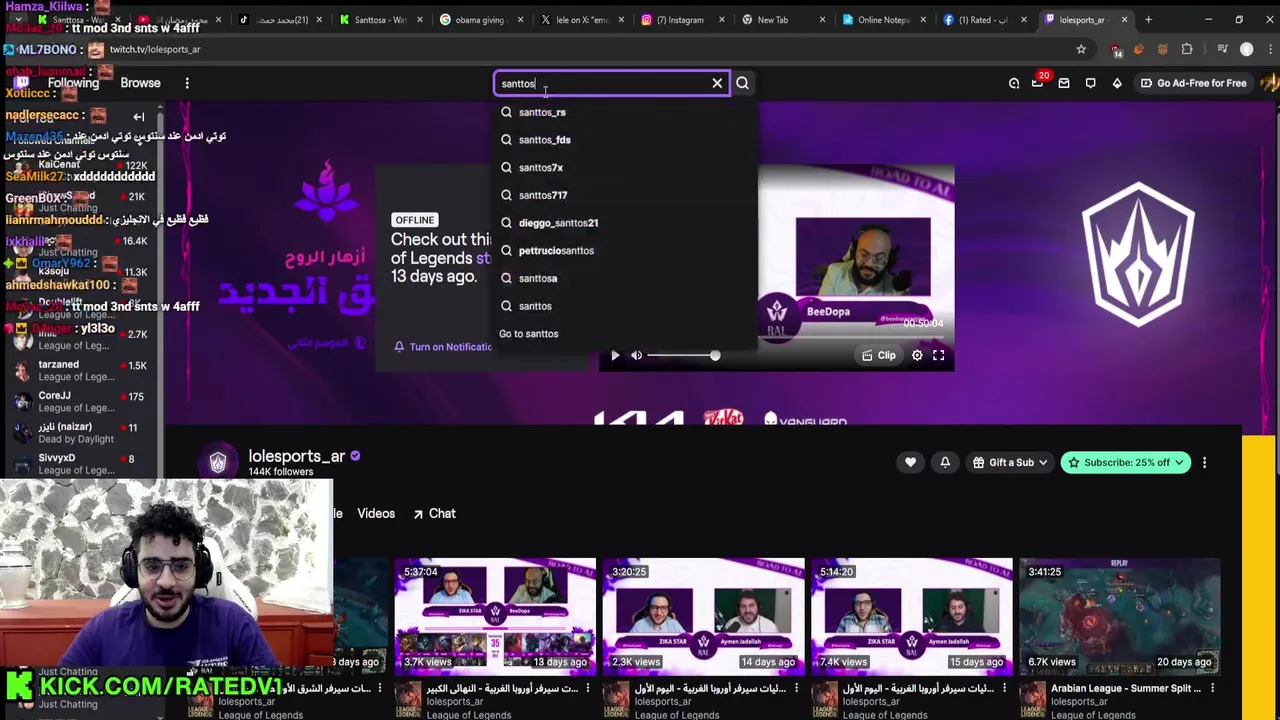Open the three-dot more menu beside Browse

click(187, 83)
